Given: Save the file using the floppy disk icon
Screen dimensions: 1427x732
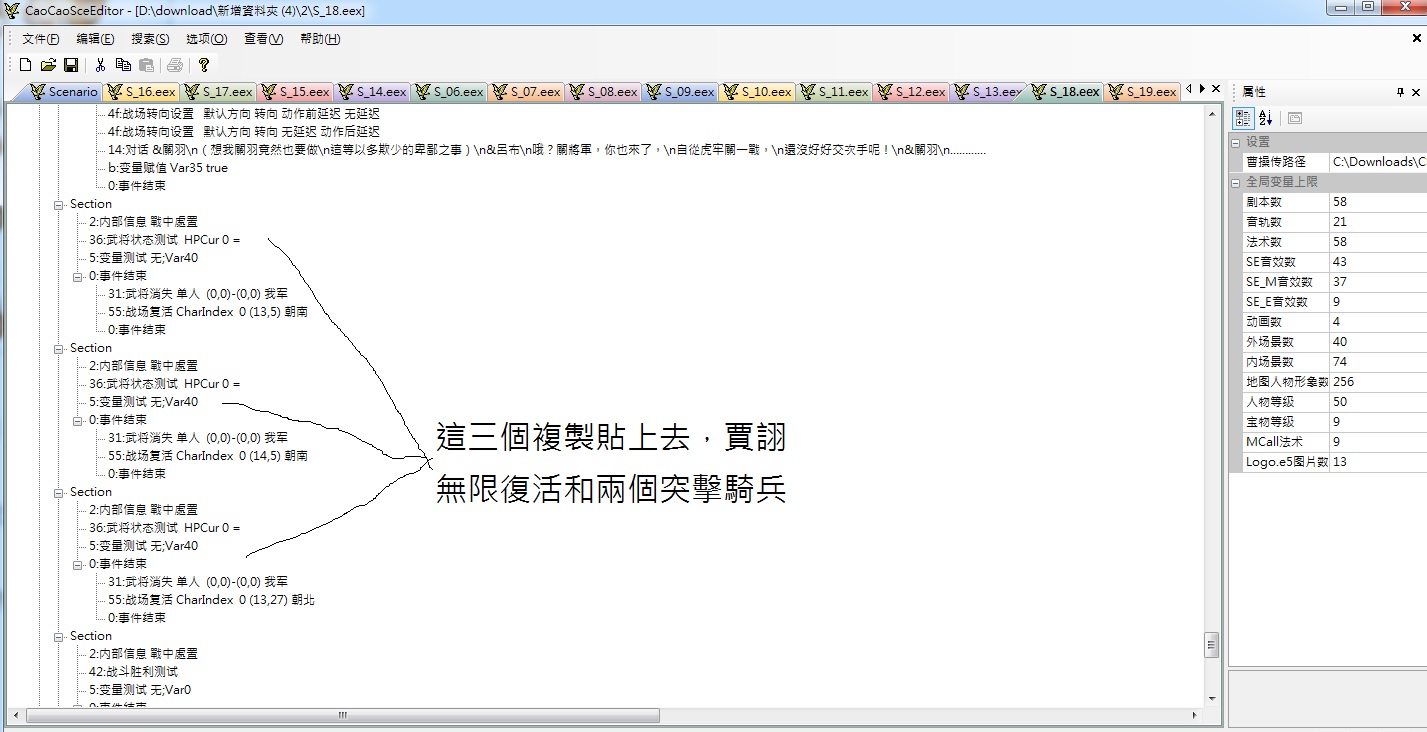Looking at the screenshot, I should point(71,65).
